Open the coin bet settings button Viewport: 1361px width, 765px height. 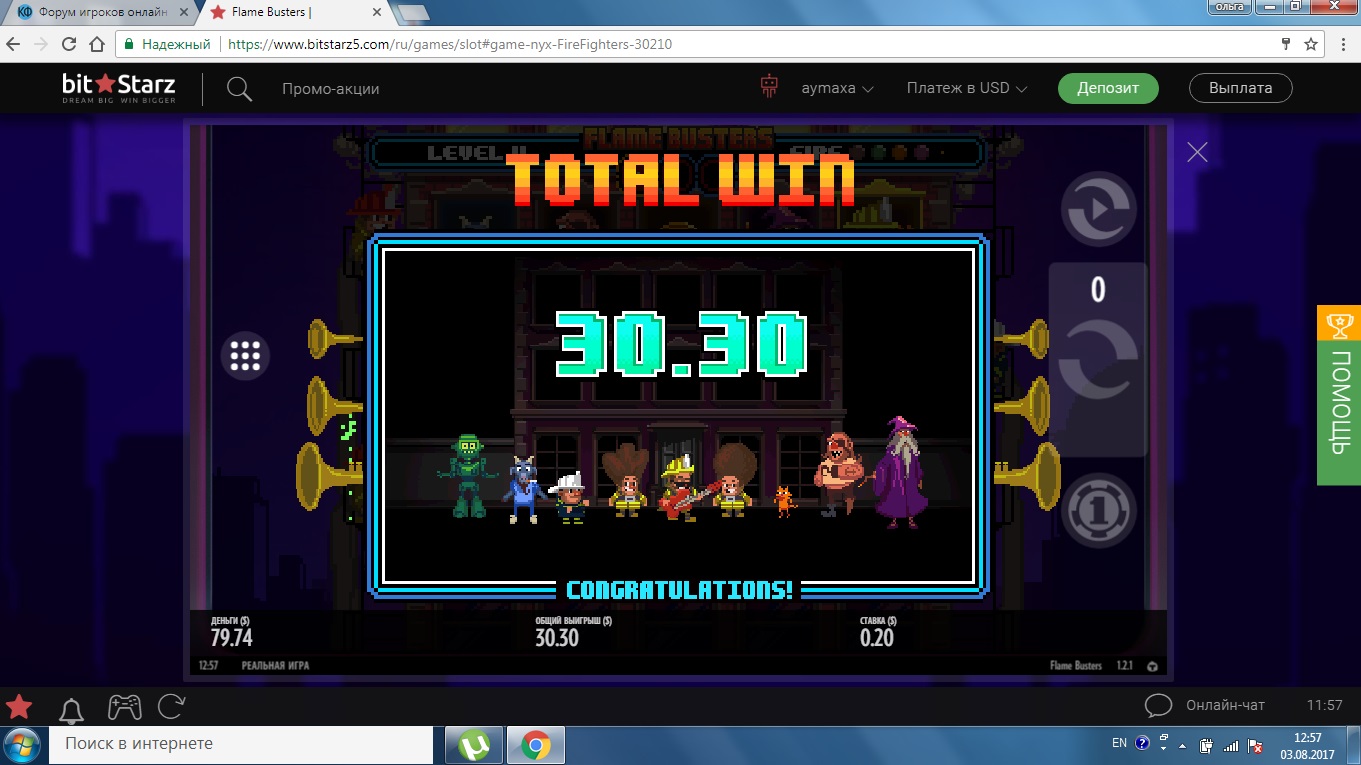tap(1098, 511)
